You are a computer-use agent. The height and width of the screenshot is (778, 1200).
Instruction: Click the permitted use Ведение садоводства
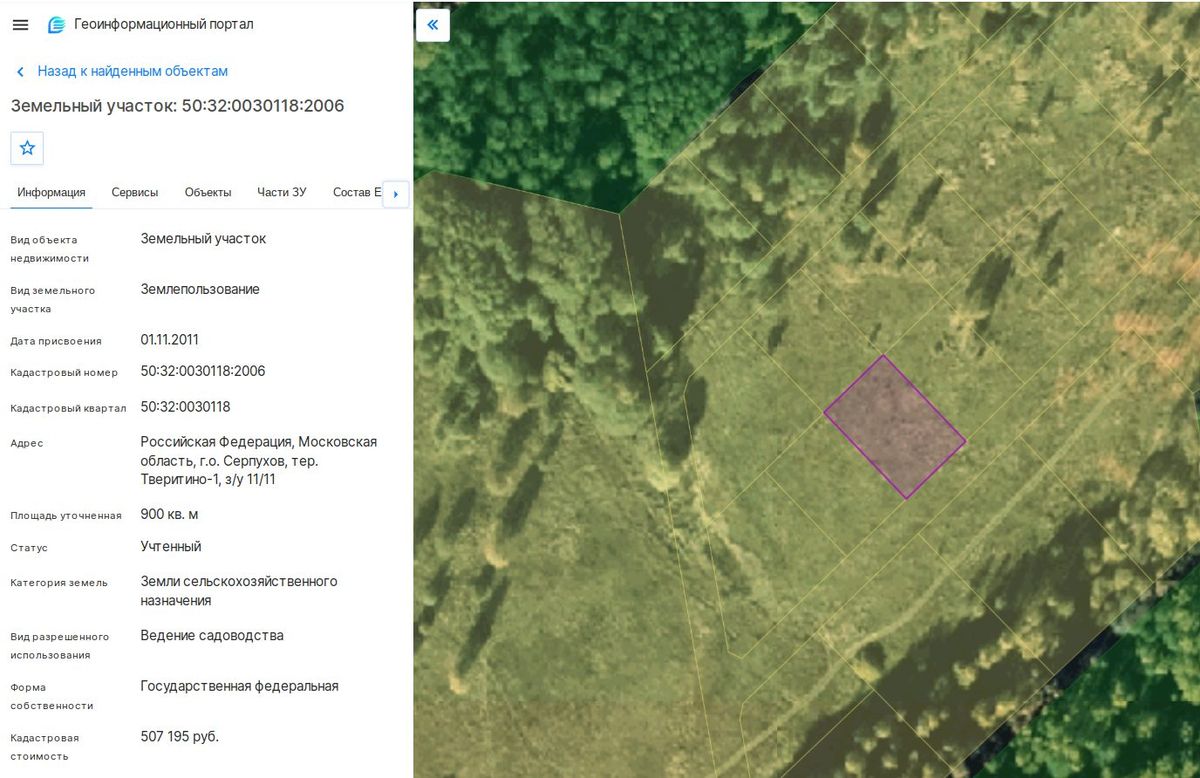(212, 636)
